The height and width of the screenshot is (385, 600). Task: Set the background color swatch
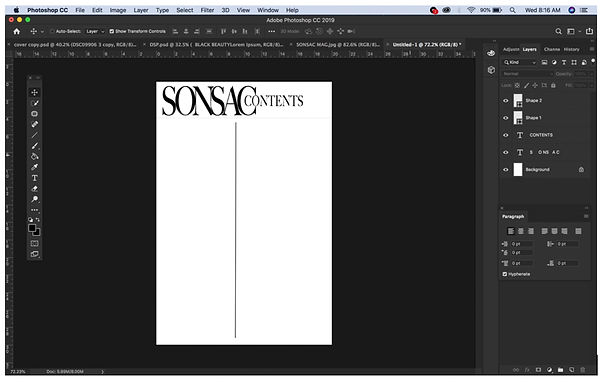pos(38,233)
